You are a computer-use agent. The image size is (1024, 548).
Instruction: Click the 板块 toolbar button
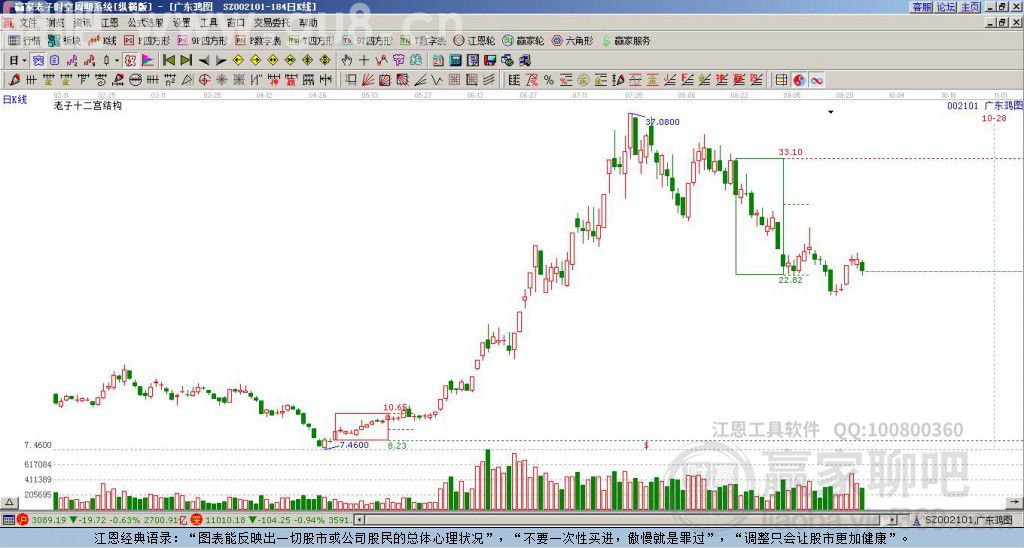(x=64, y=40)
